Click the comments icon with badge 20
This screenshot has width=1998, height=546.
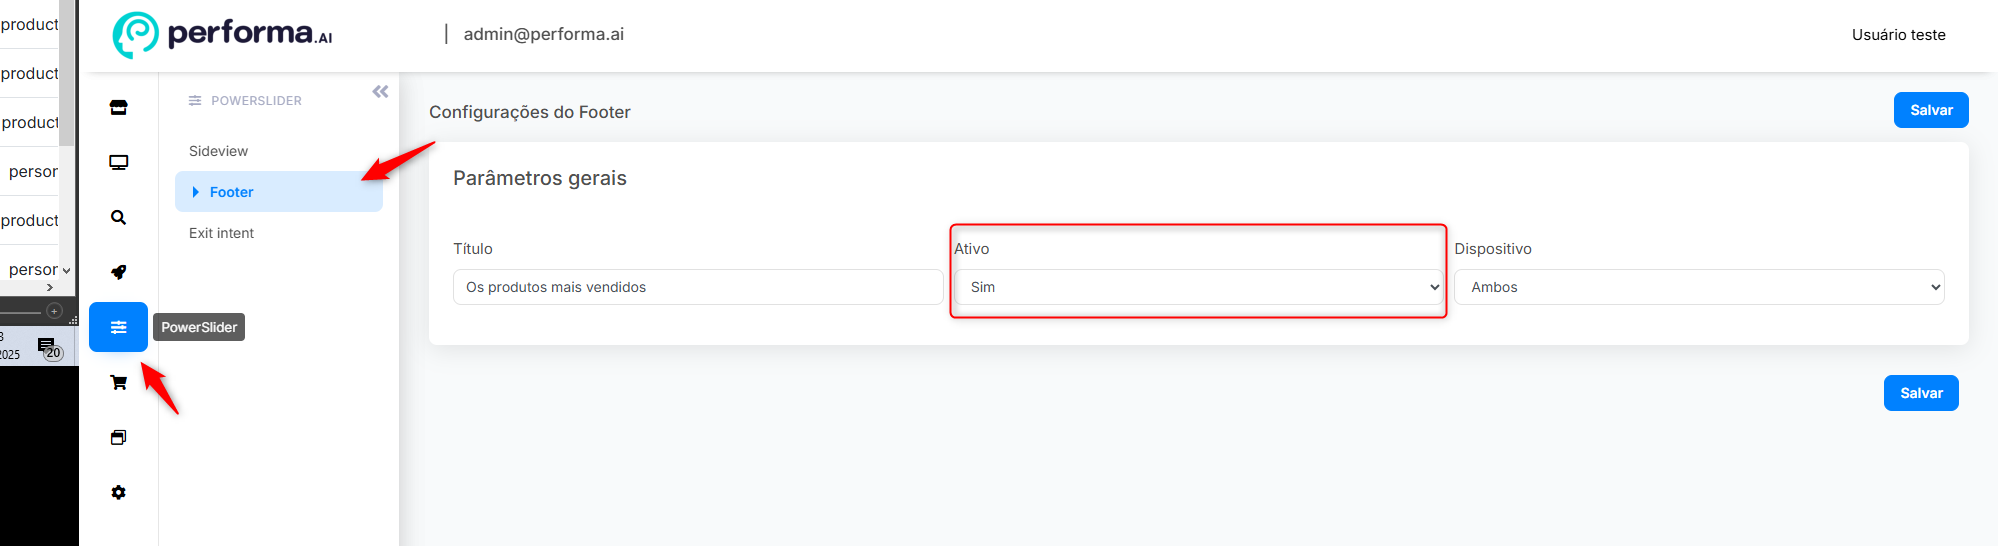coord(49,348)
